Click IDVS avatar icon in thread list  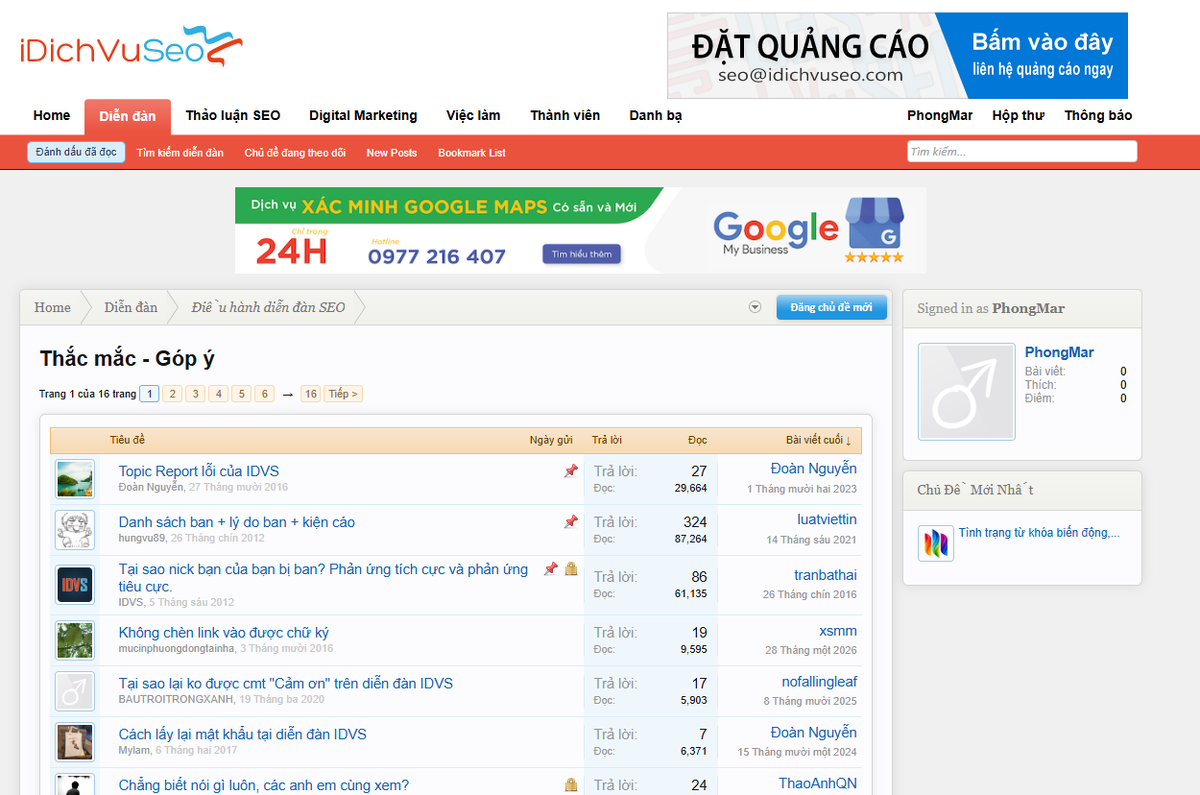click(x=75, y=585)
